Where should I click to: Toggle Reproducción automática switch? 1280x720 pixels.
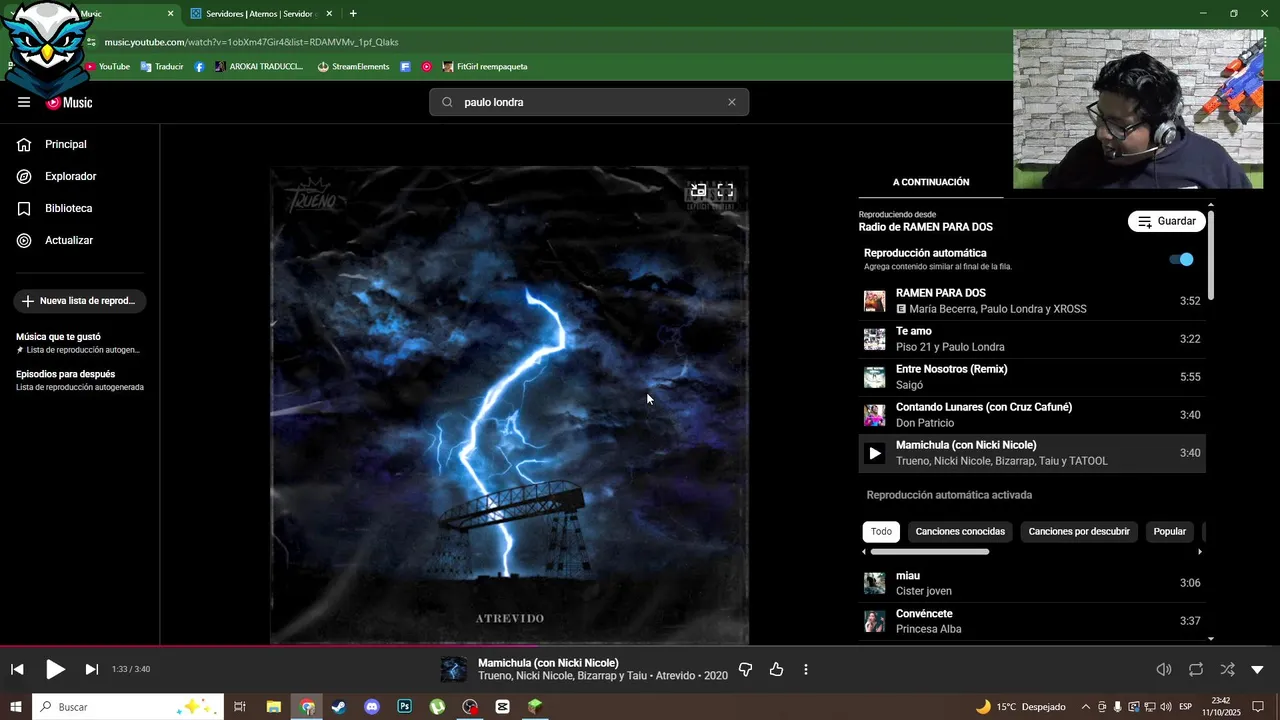(x=1182, y=259)
